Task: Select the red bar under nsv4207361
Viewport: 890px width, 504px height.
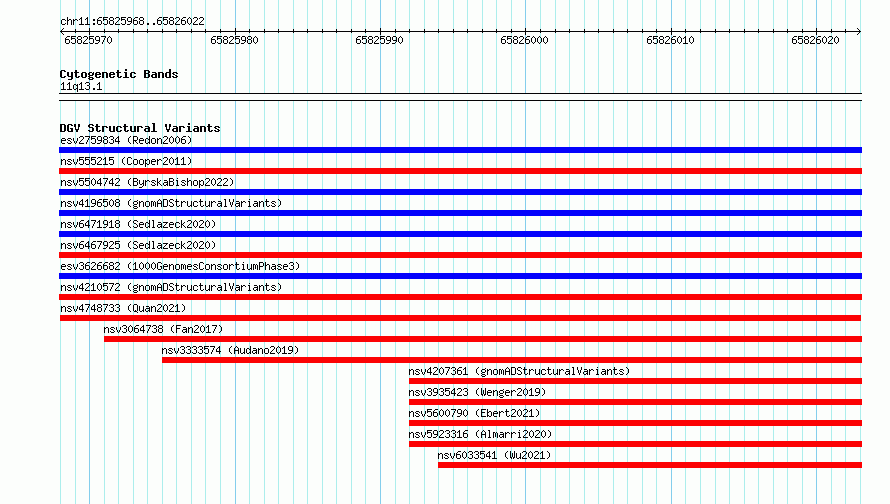Action: (x=635, y=381)
